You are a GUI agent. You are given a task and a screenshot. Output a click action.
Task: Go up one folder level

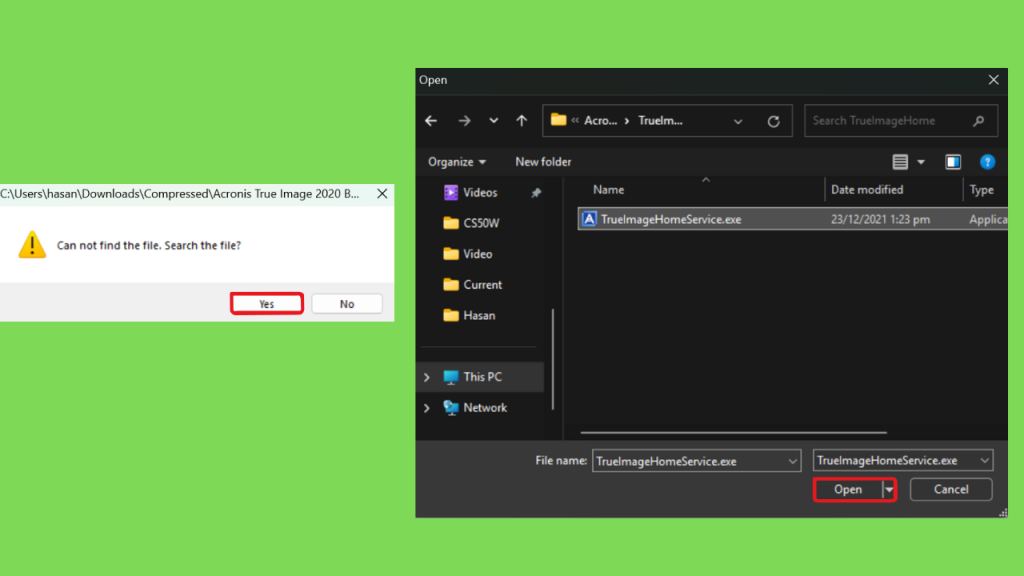click(521, 121)
